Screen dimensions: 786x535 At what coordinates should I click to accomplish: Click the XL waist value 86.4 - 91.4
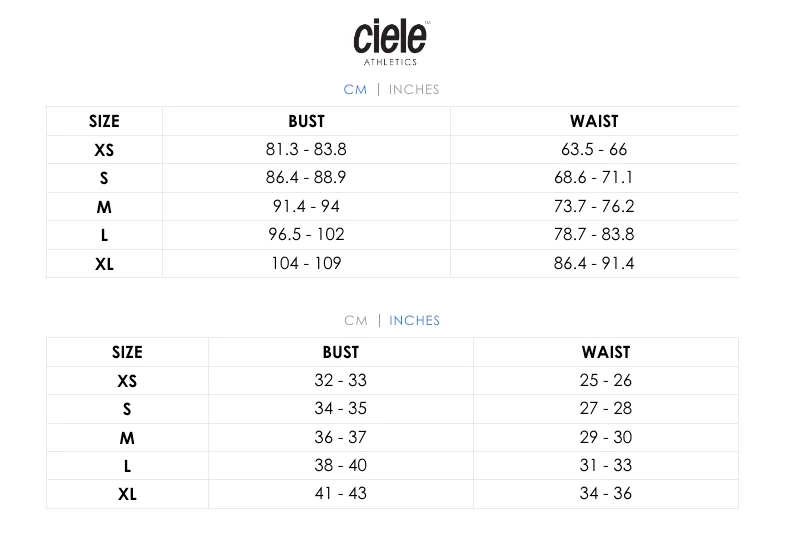pyautogui.click(x=594, y=263)
